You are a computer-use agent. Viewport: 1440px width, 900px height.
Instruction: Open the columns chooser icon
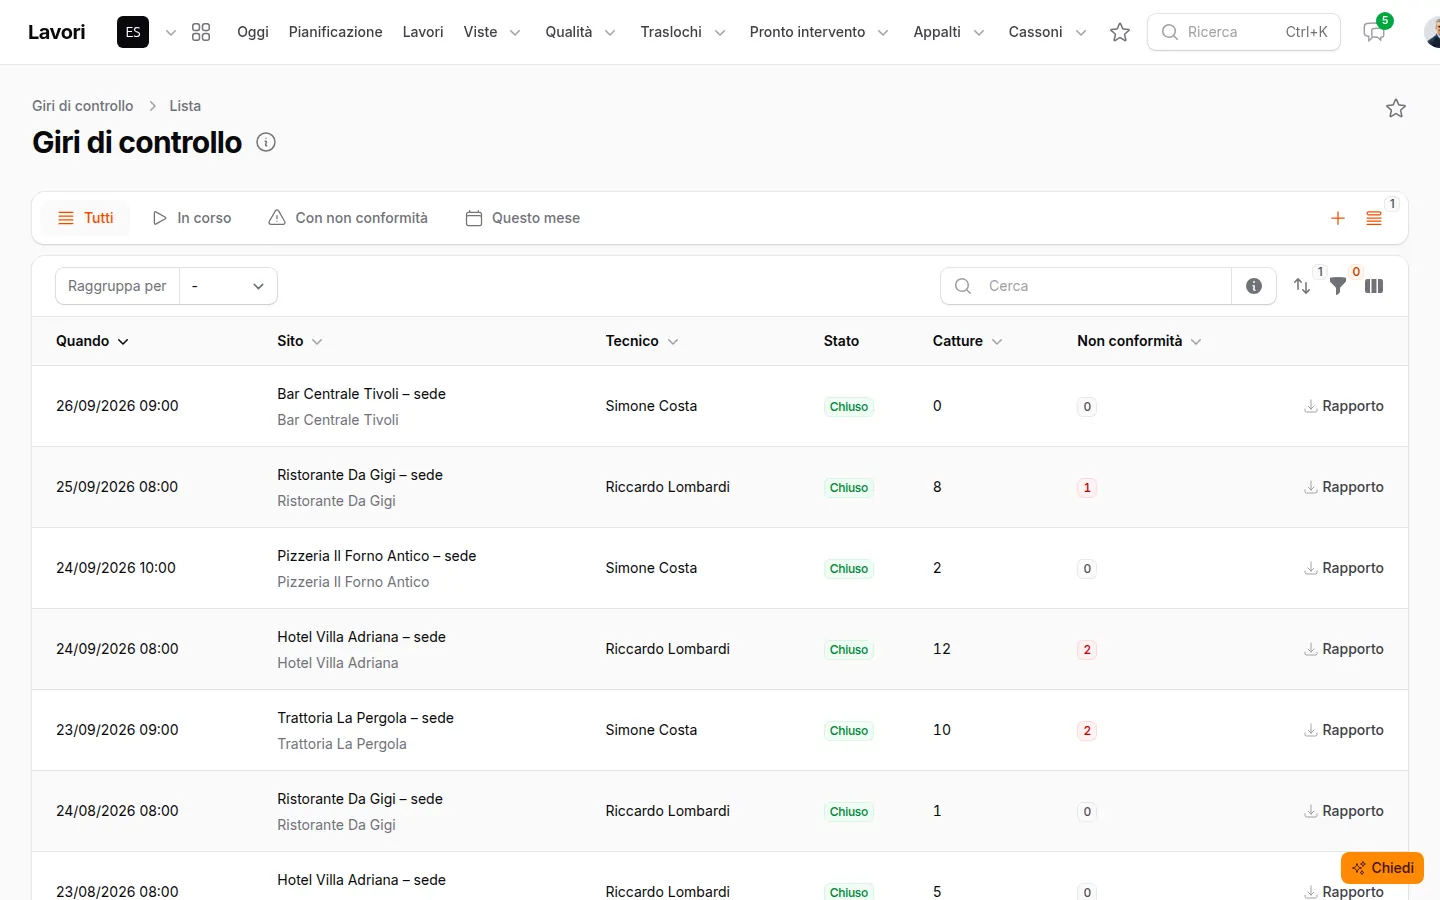click(x=1374, y=286)
